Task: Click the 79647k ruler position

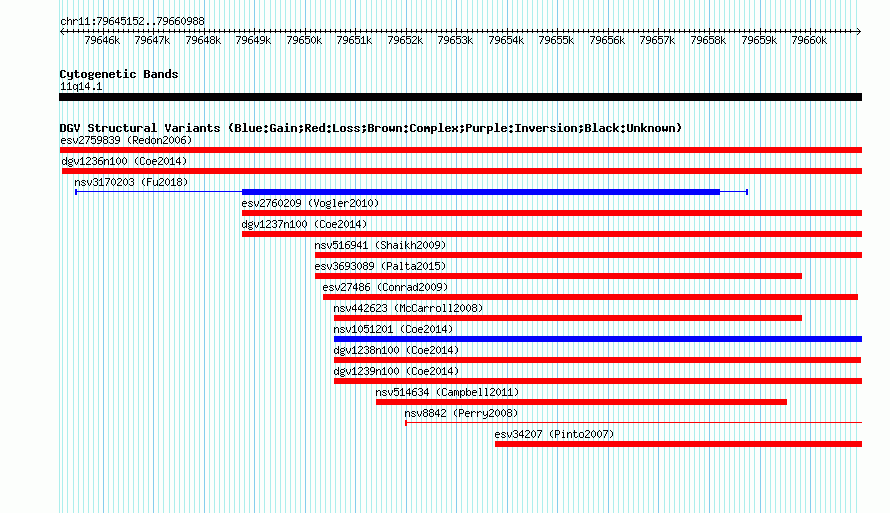Action: (152, 40)
